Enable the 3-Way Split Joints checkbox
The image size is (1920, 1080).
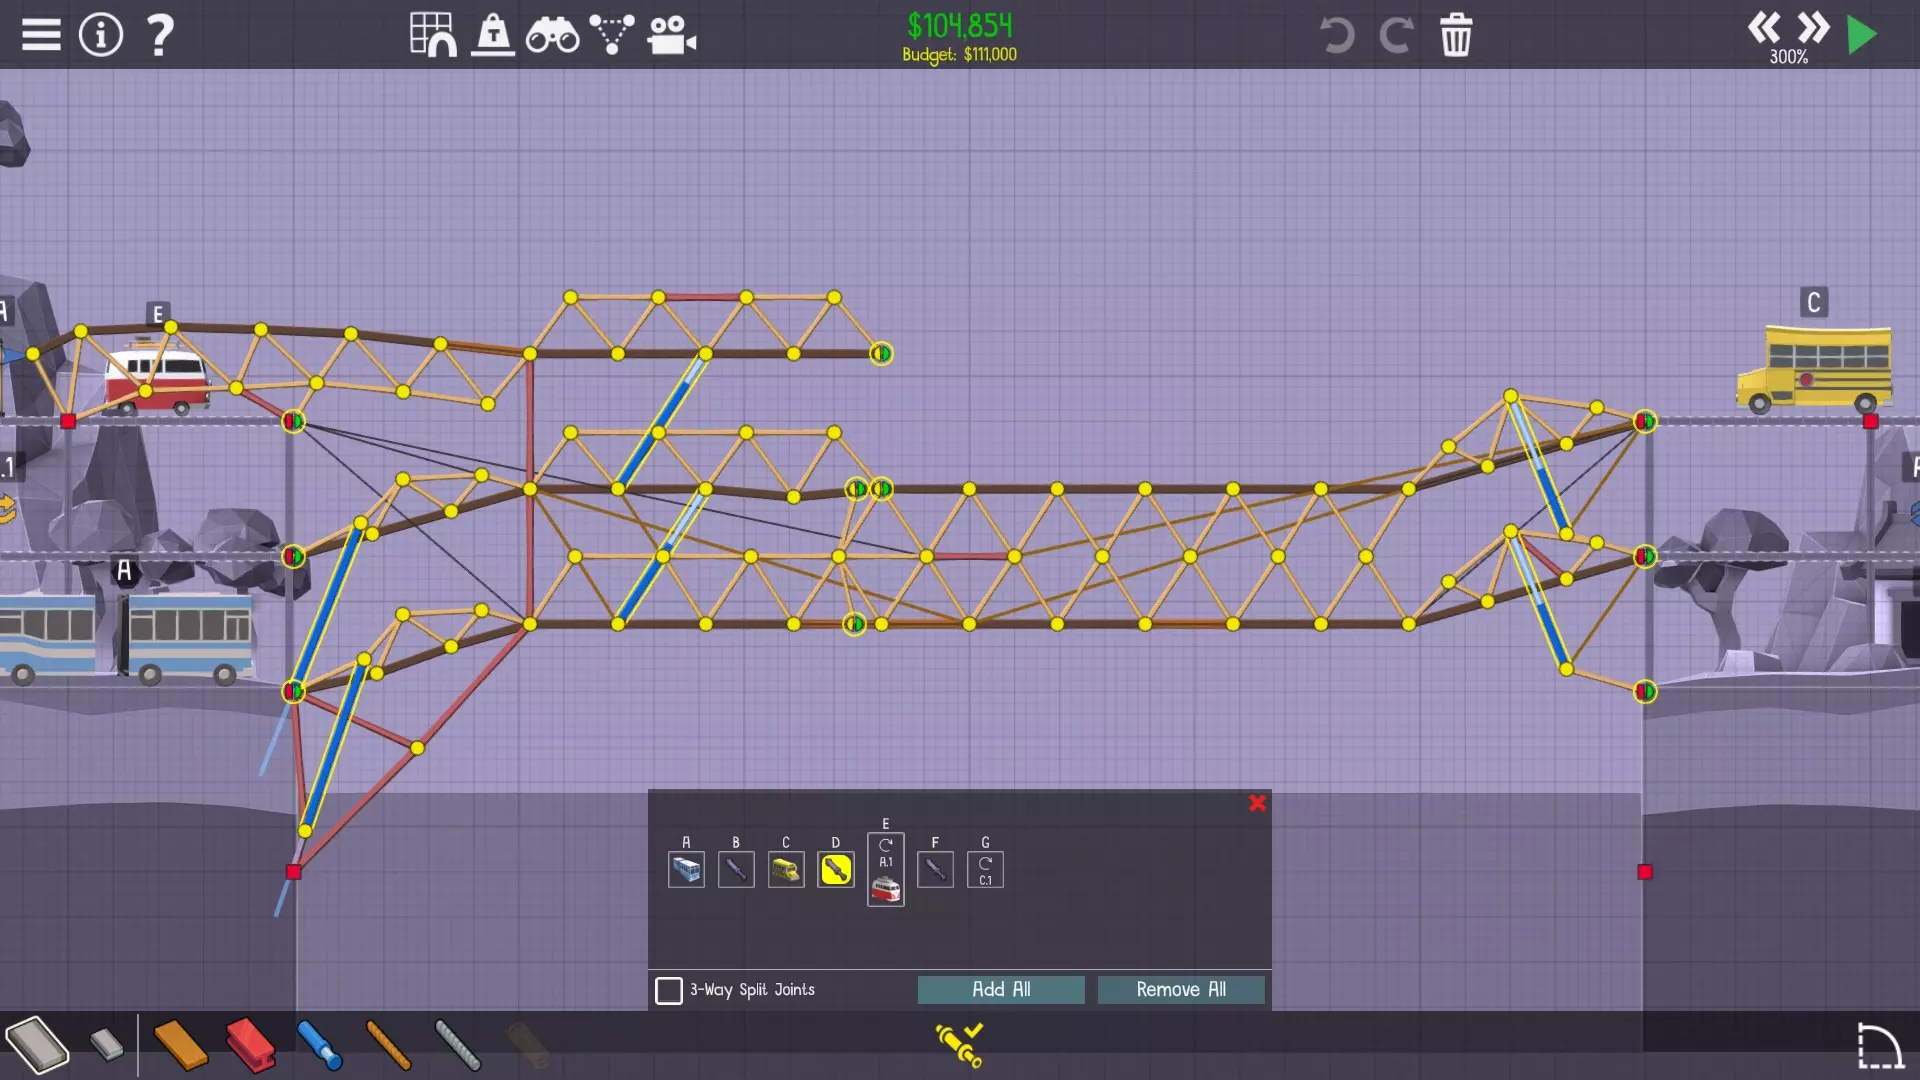coord(669,990)
